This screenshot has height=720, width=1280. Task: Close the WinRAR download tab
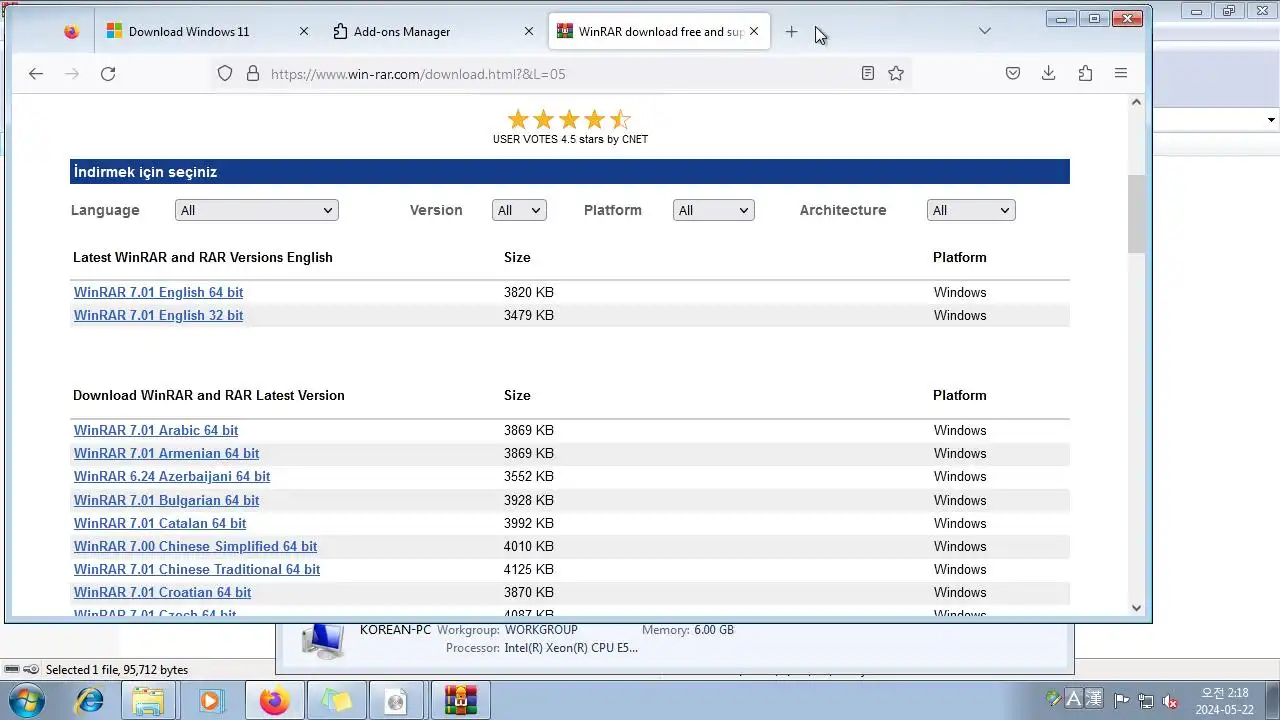pyautogui.click(x=754, y=32)
